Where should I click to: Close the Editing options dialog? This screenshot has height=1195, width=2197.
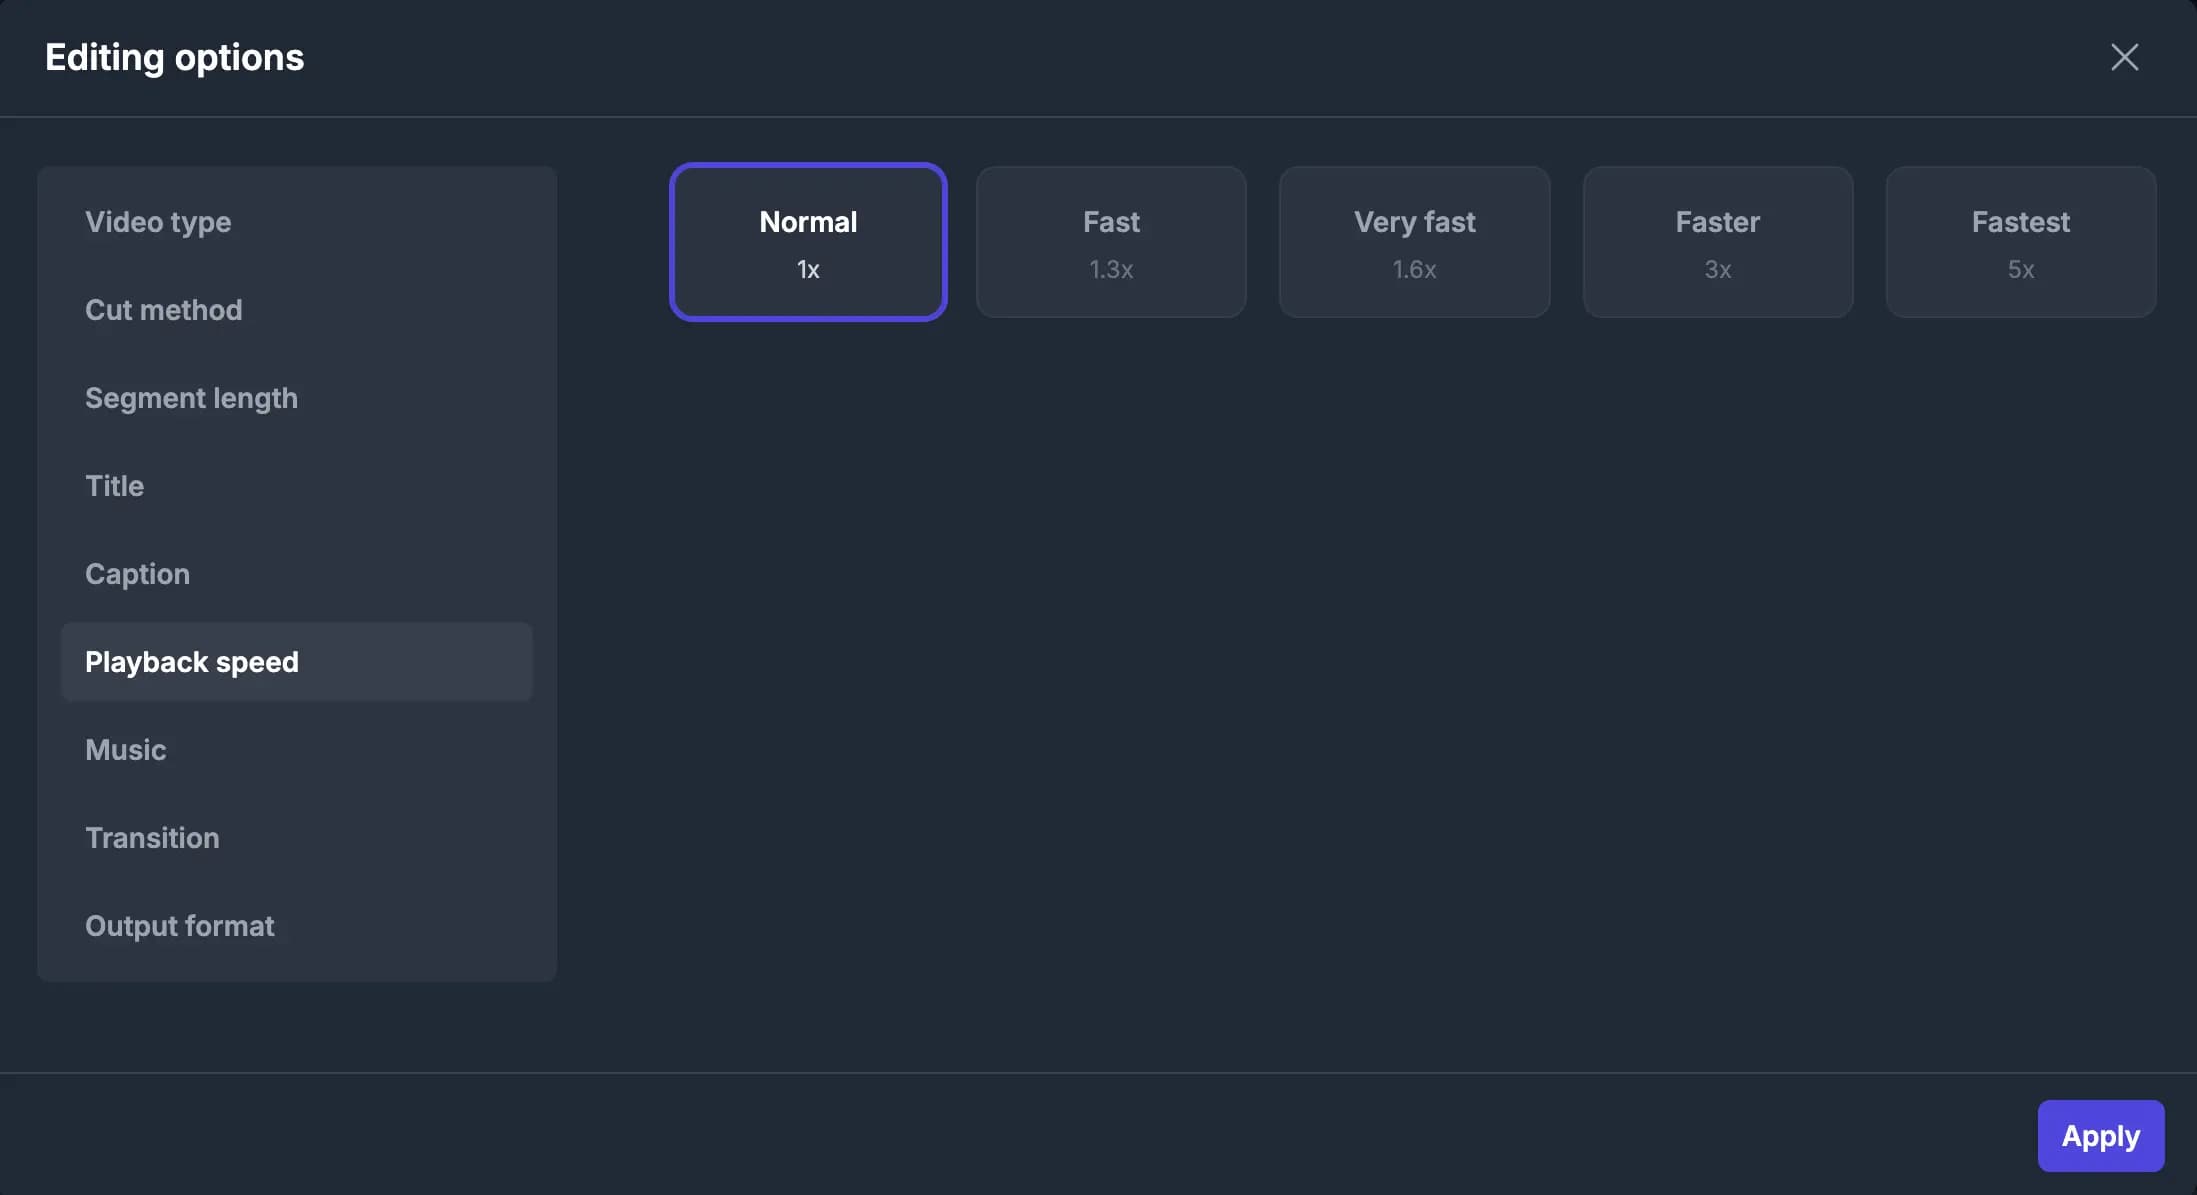click(2124, 57)
